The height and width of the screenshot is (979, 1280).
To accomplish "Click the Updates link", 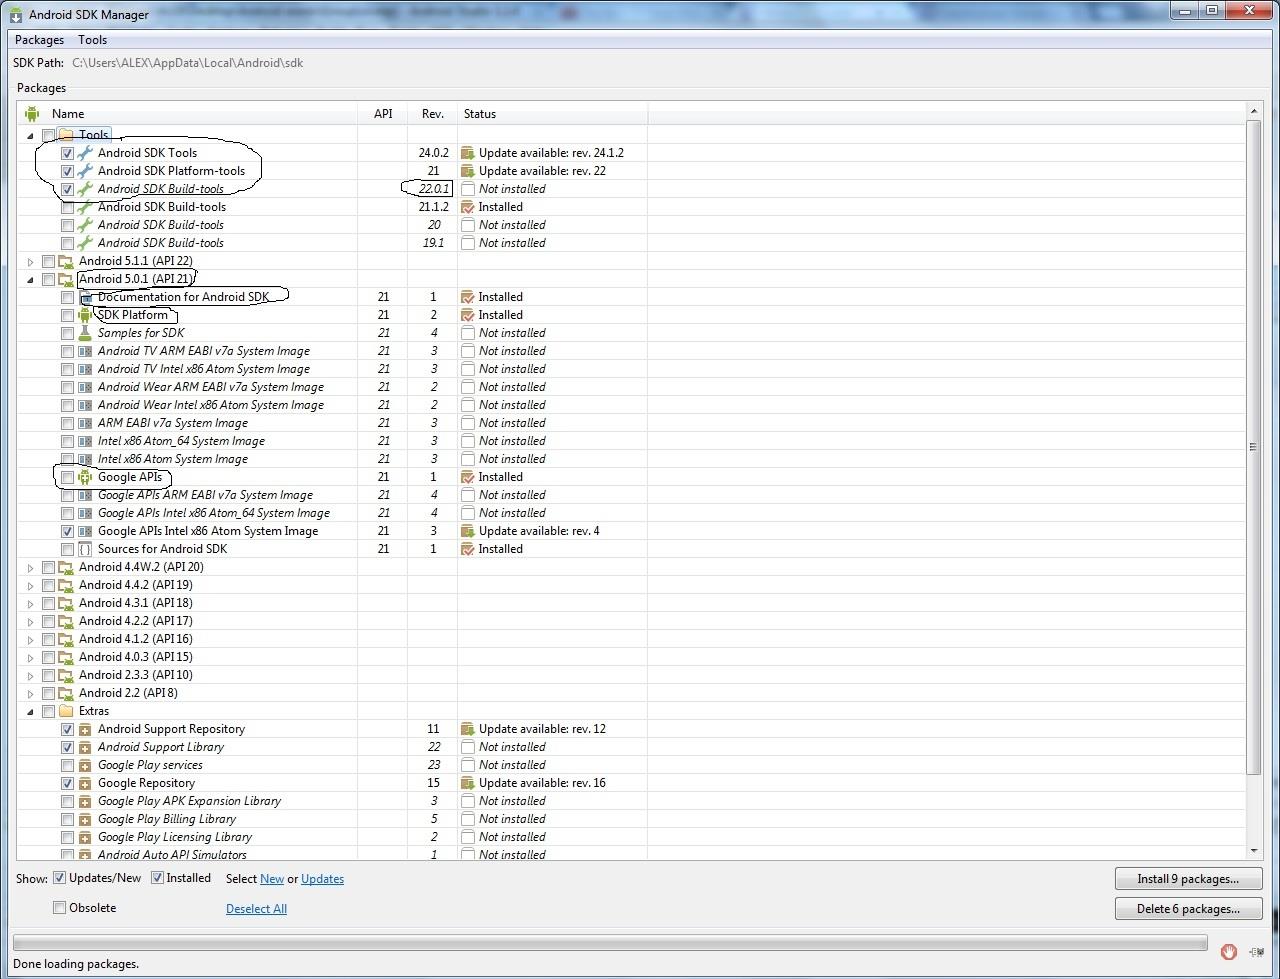I will pyautogui.click(x=322, y=879).
